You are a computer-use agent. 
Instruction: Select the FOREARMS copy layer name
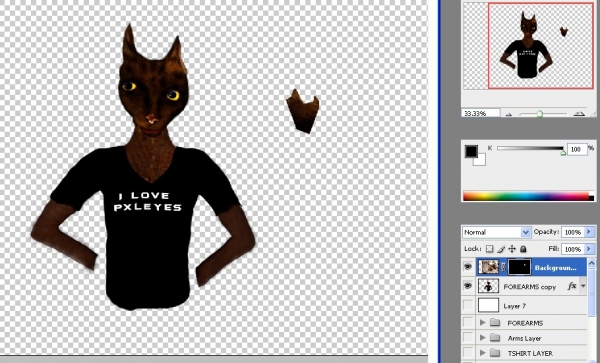(530, 286)
